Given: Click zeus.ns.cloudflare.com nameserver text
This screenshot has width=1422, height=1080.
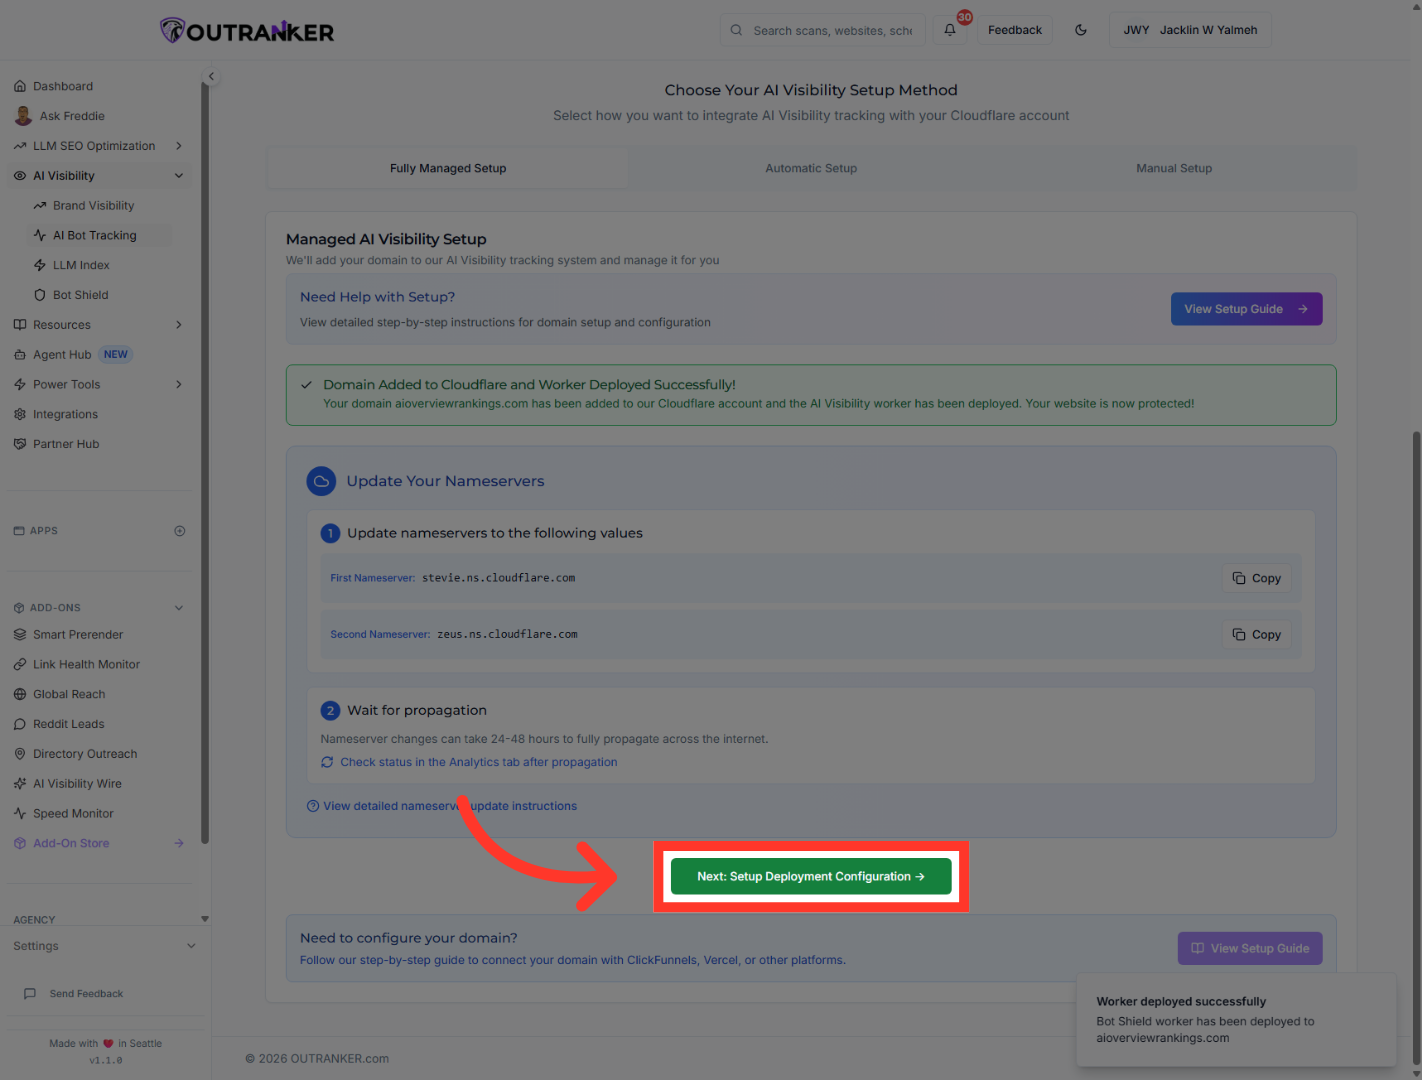Looking at the screenshot, I should [x=507, y=635].
